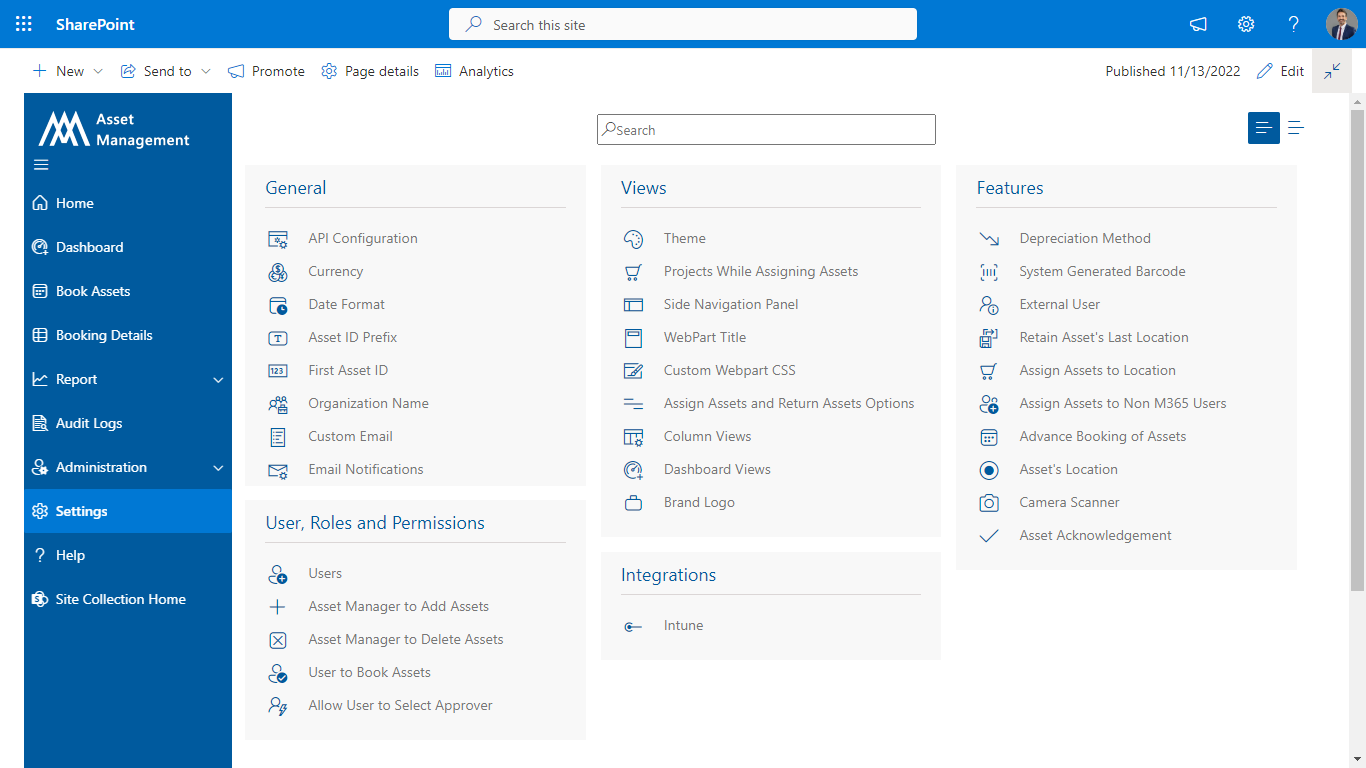Click the Edit button
Viewport: 1366px width, 768px height.
[1280, 71]
